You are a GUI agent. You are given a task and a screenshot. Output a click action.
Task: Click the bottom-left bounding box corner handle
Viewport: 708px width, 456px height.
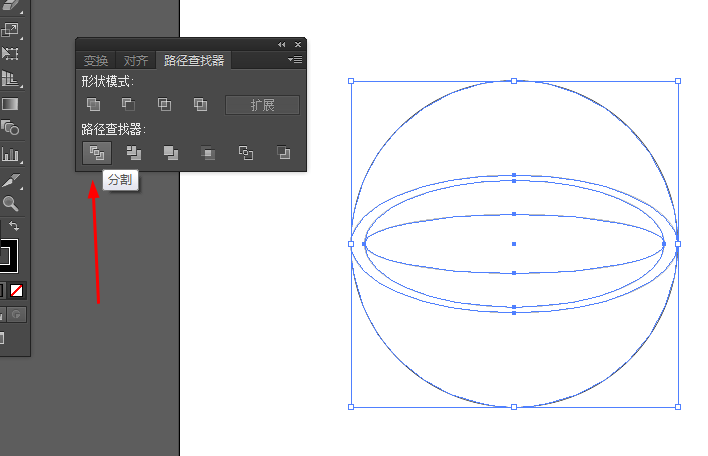[x=351, y=407]
